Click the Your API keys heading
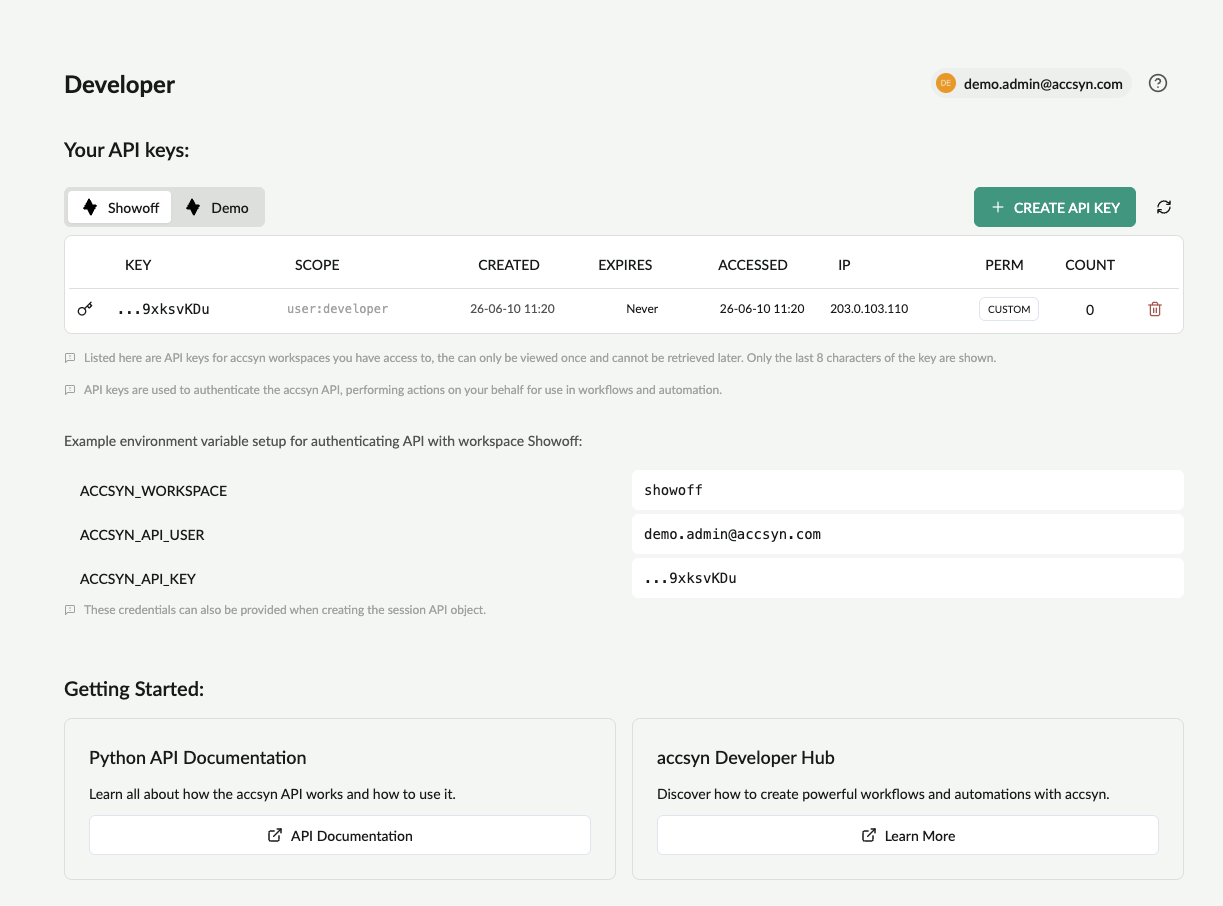The height and width of the screenshot is (906, 1223). point(127,150)
